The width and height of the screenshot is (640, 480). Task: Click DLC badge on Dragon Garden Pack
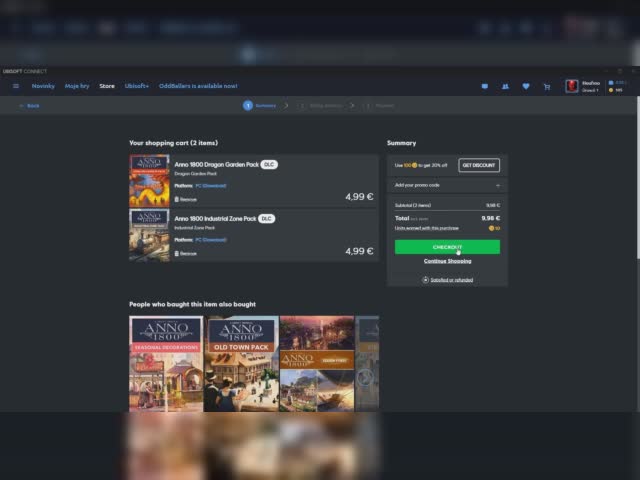[269, 164]
